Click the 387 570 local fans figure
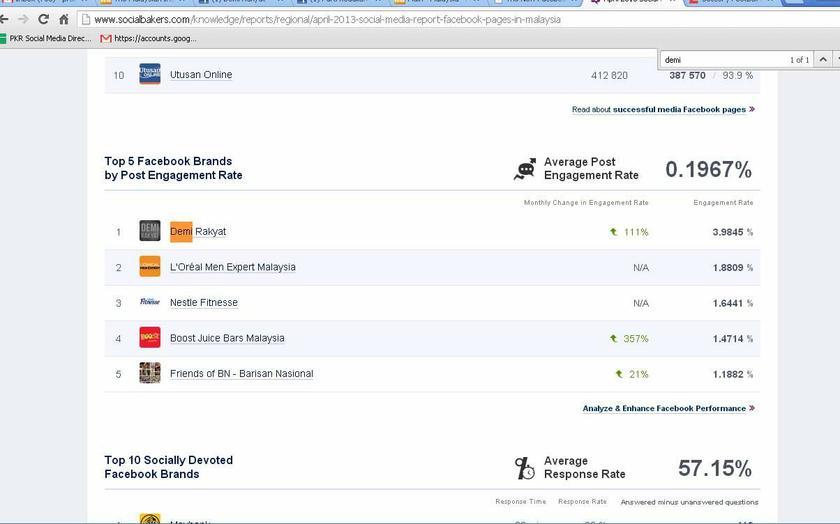The width and height of the screenshot is (840, 524). (687, 76)
